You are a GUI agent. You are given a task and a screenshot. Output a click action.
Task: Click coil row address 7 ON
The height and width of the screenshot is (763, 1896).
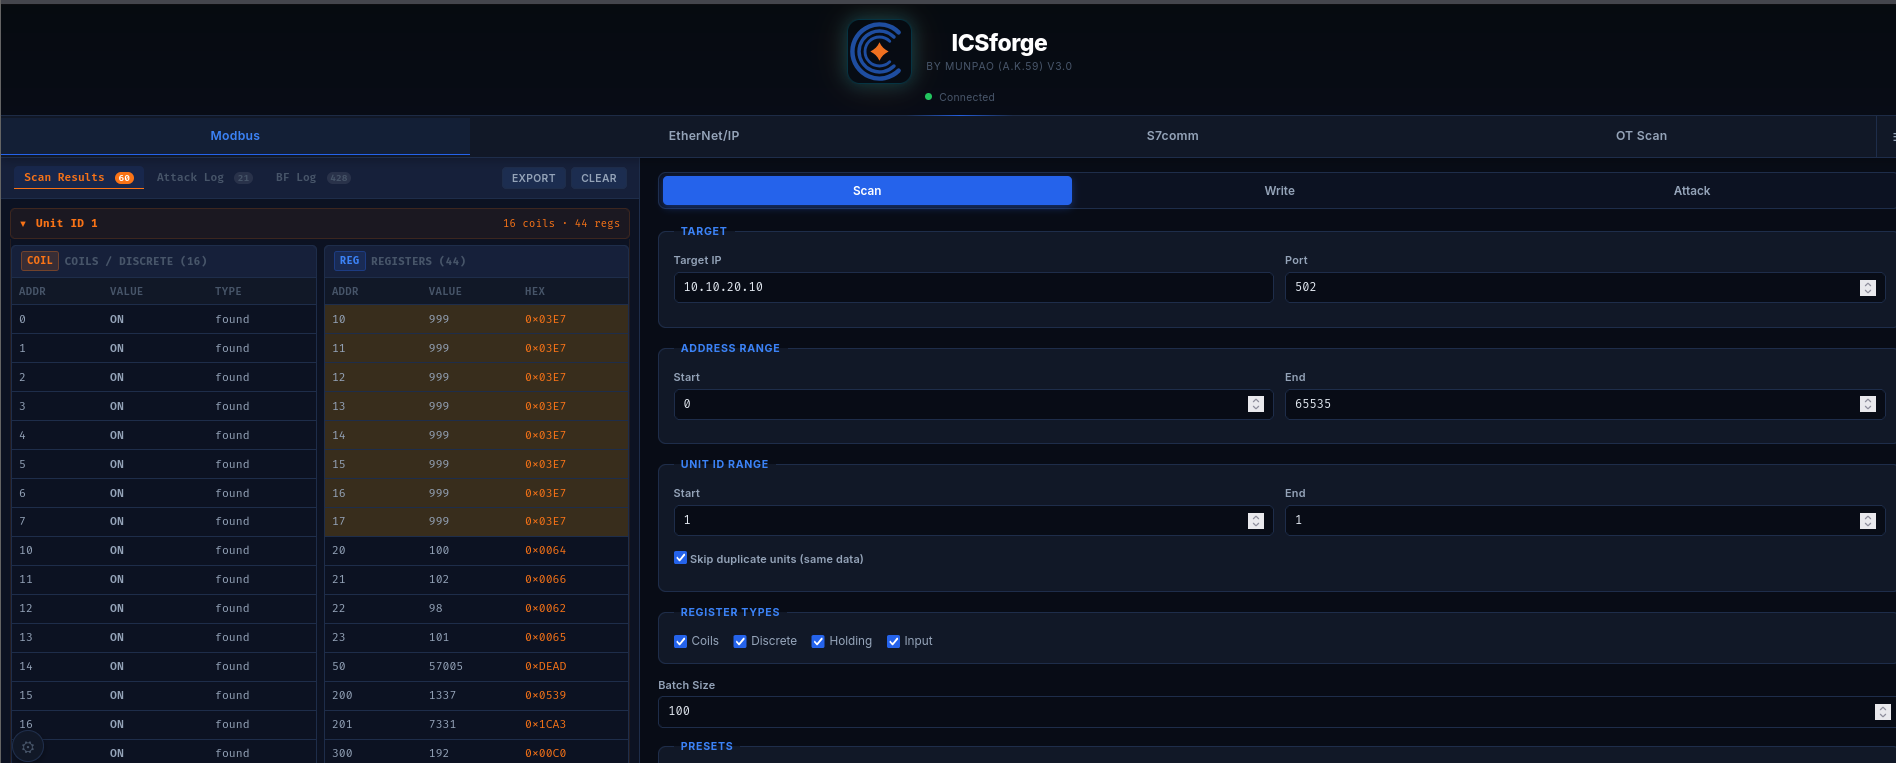click(x=117, y=521)
